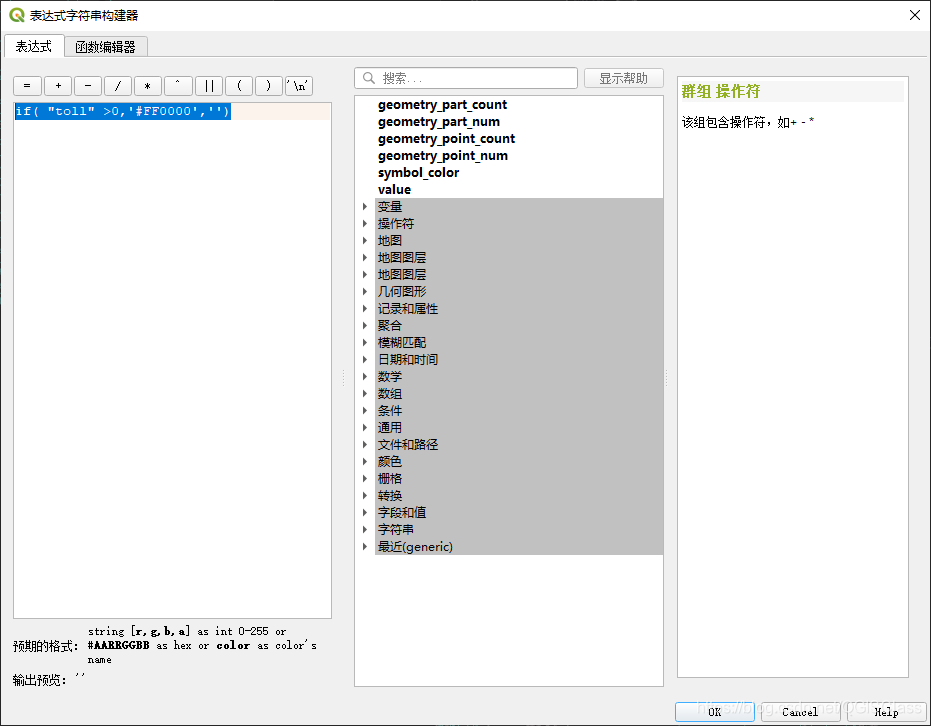Select geometry_part_count in the function list

point(442,105)
